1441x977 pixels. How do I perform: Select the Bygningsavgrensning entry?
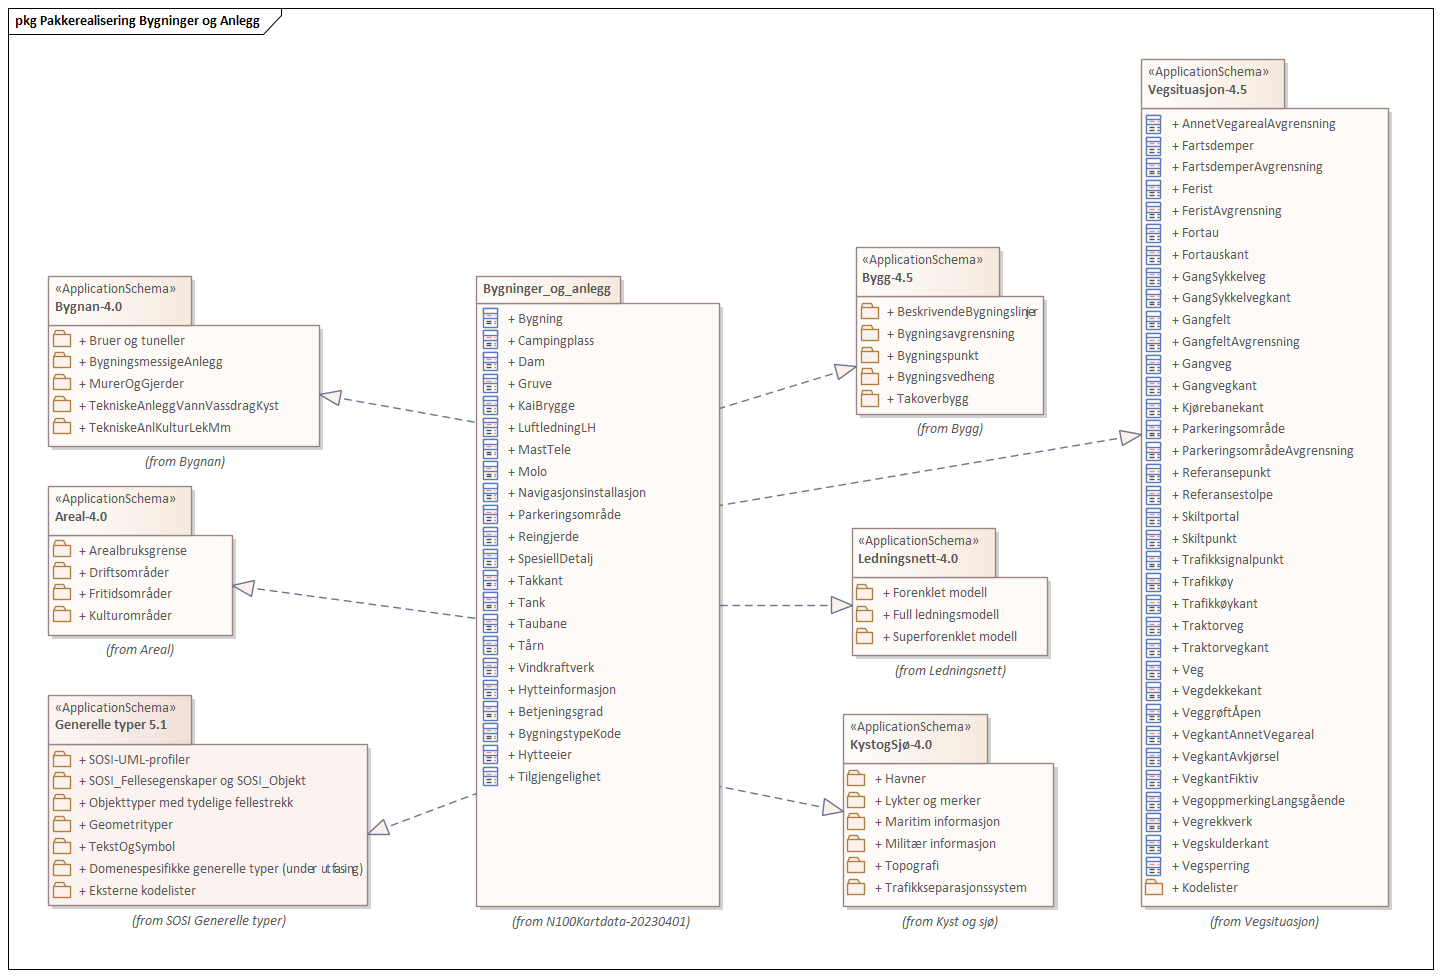click(951, 333)
